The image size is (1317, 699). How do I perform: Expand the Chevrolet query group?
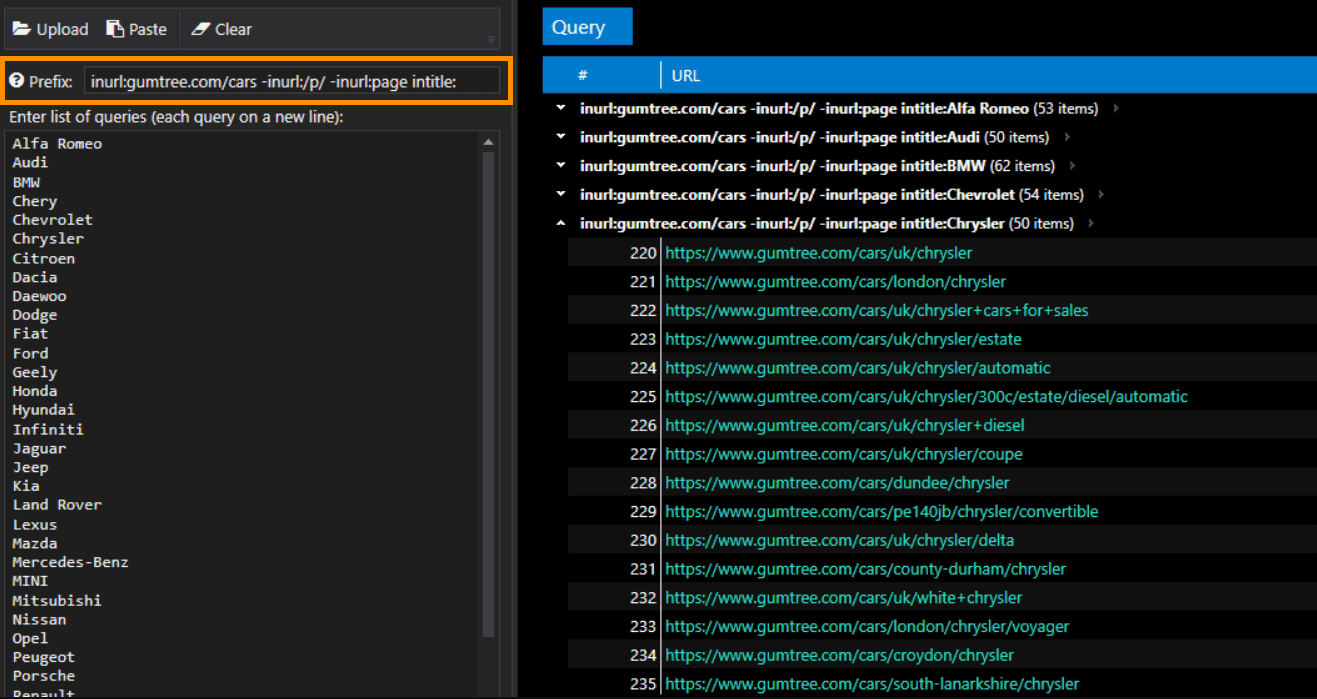point(560,194)
